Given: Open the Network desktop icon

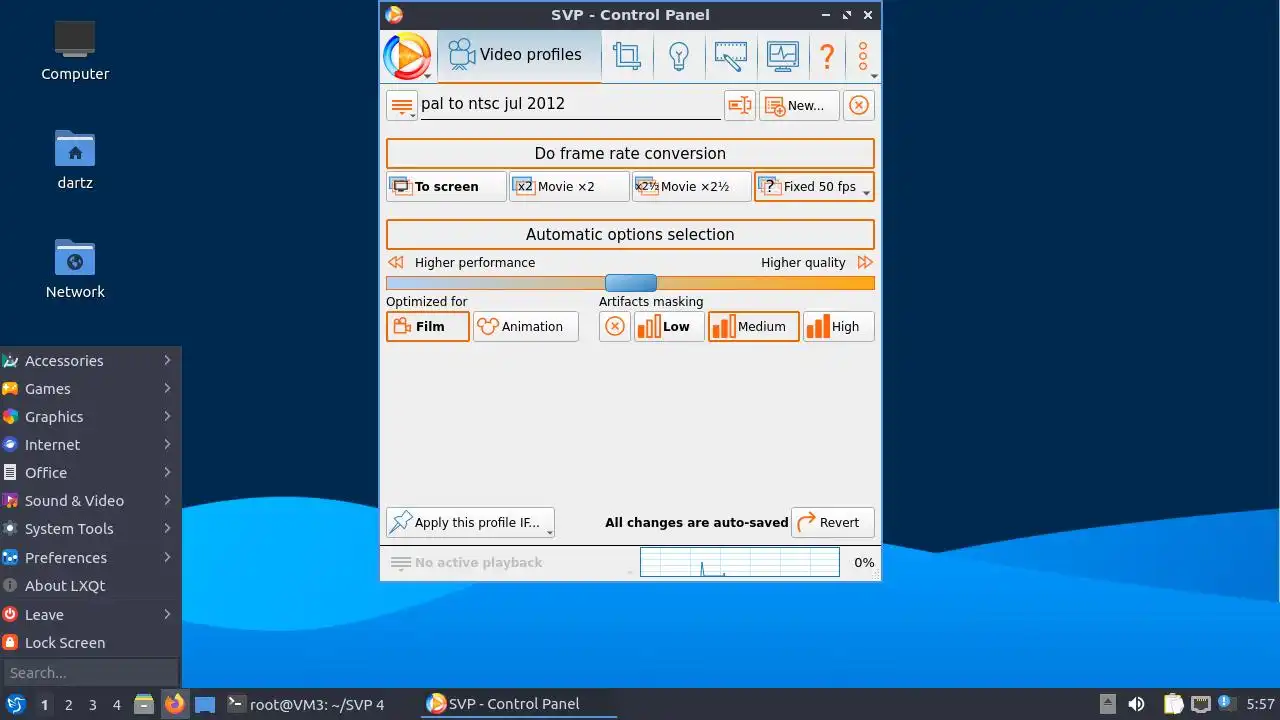Looking at the screenshot, I should click(75, 268).
